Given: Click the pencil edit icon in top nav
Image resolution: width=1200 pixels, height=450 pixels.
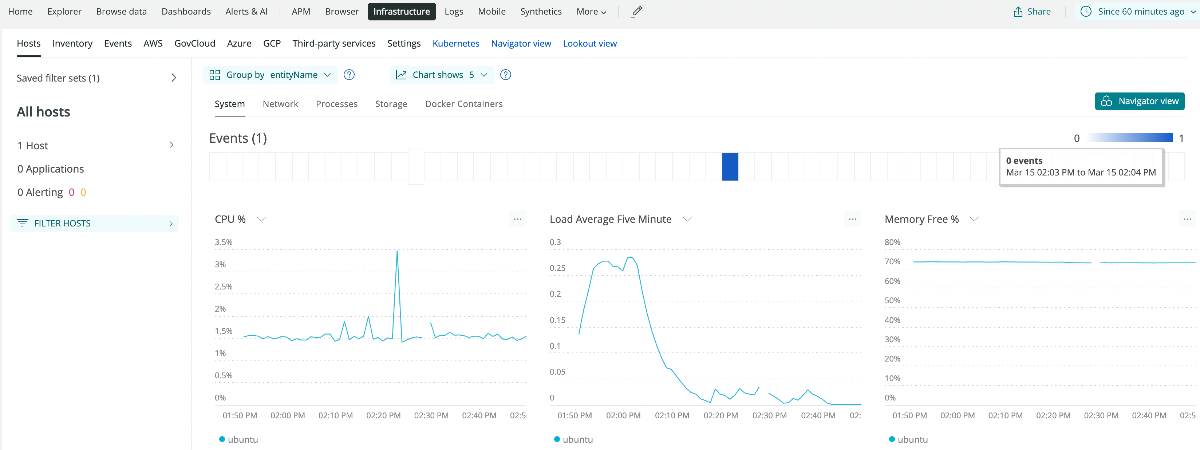Looking at the screenshot, I should click(637, 12).
